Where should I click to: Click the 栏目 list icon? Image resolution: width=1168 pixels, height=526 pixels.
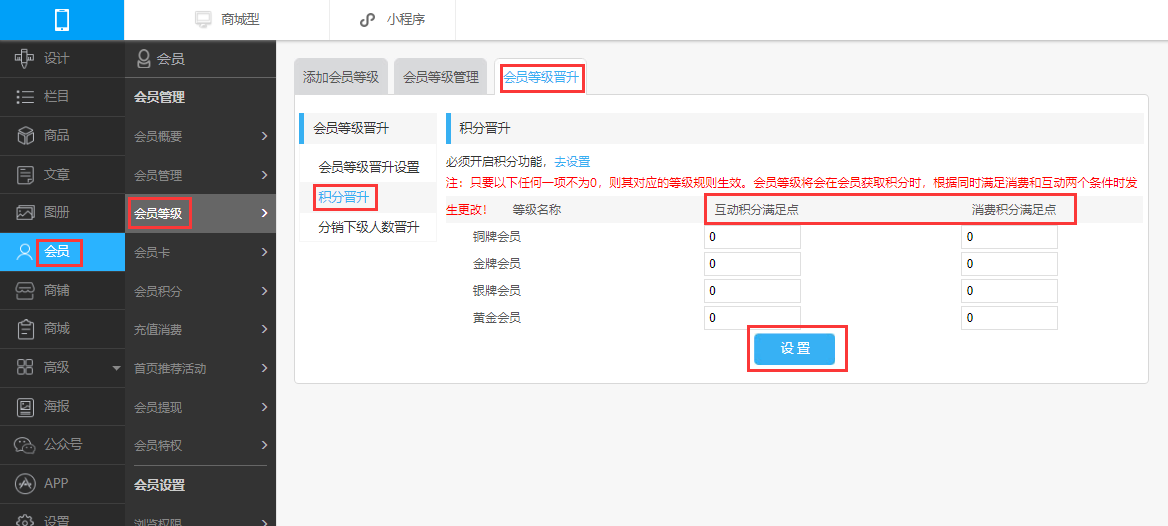click(x=25, y=97)
